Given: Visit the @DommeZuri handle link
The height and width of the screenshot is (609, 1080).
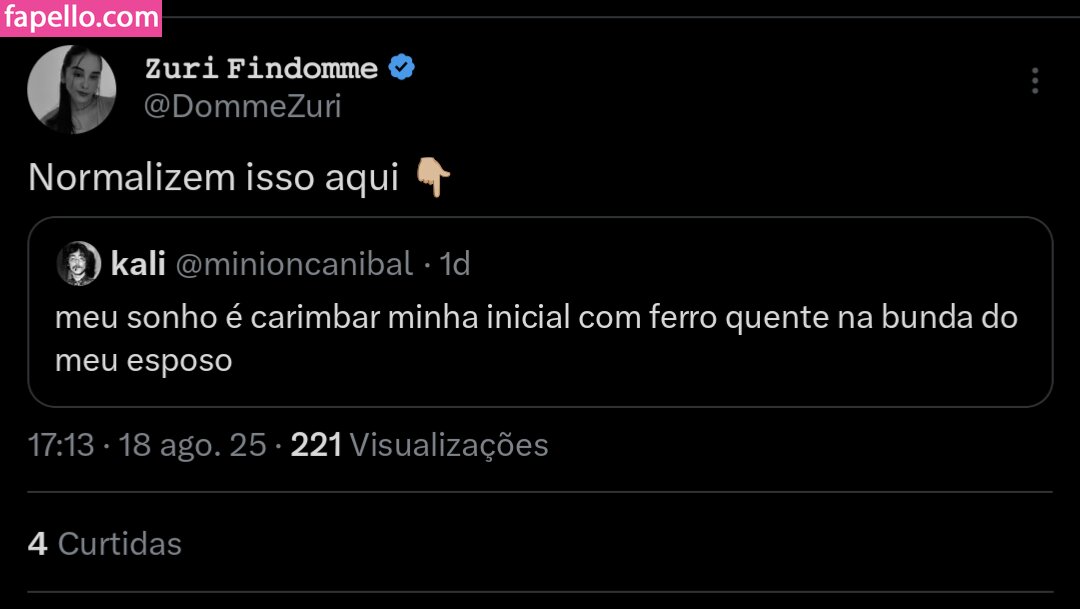Looking at the screenshot, I should click(x=243, y=106).
